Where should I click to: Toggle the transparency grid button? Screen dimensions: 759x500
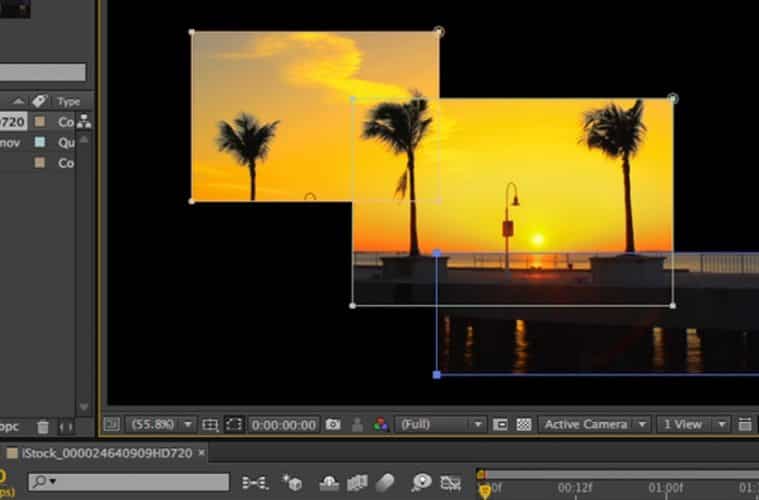(524, 424)
